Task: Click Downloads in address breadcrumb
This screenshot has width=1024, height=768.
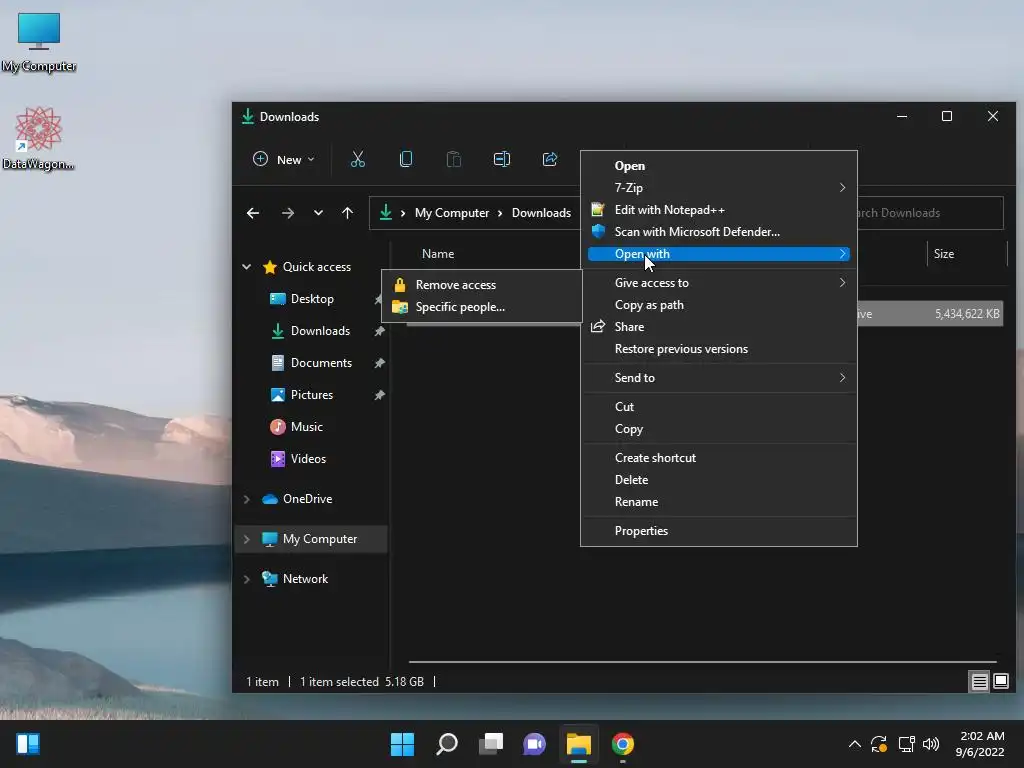Action: [541, 213]
